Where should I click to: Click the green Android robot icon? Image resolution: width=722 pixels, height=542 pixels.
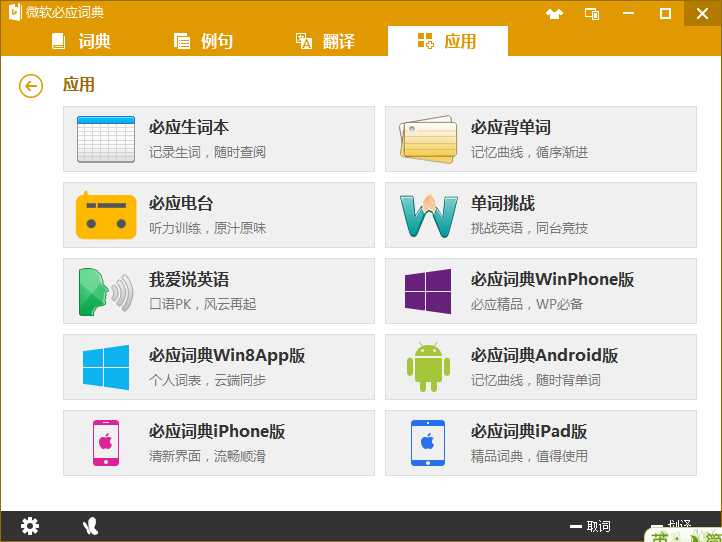coord(428,367)
